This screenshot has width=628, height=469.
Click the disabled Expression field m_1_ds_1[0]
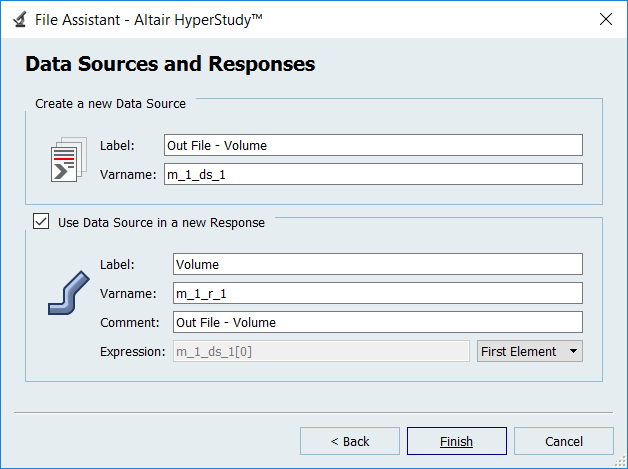[x=320, y=351]
